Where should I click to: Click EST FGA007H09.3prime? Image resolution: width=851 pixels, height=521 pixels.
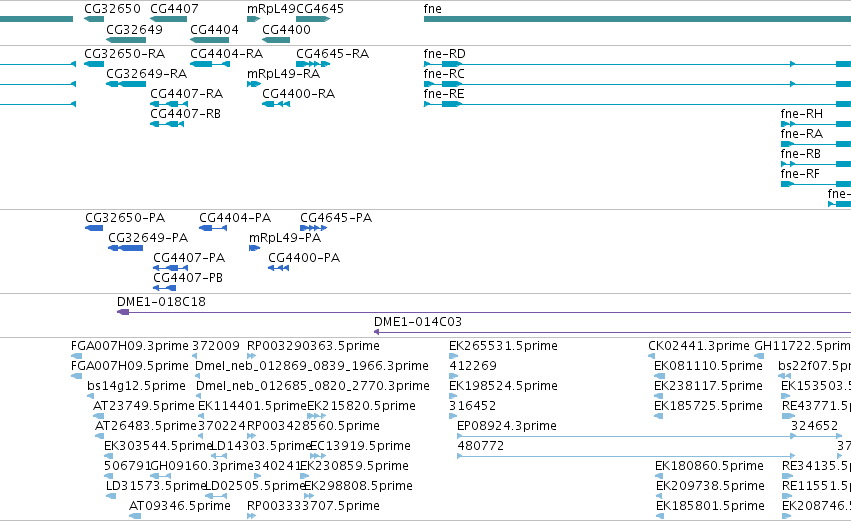point(130,346)
